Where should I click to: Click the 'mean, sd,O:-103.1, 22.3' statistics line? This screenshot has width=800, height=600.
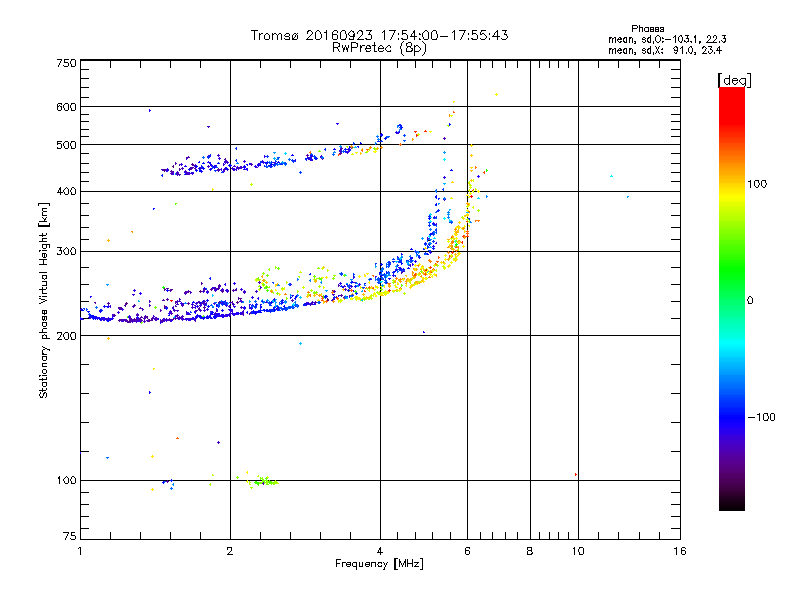667,39
